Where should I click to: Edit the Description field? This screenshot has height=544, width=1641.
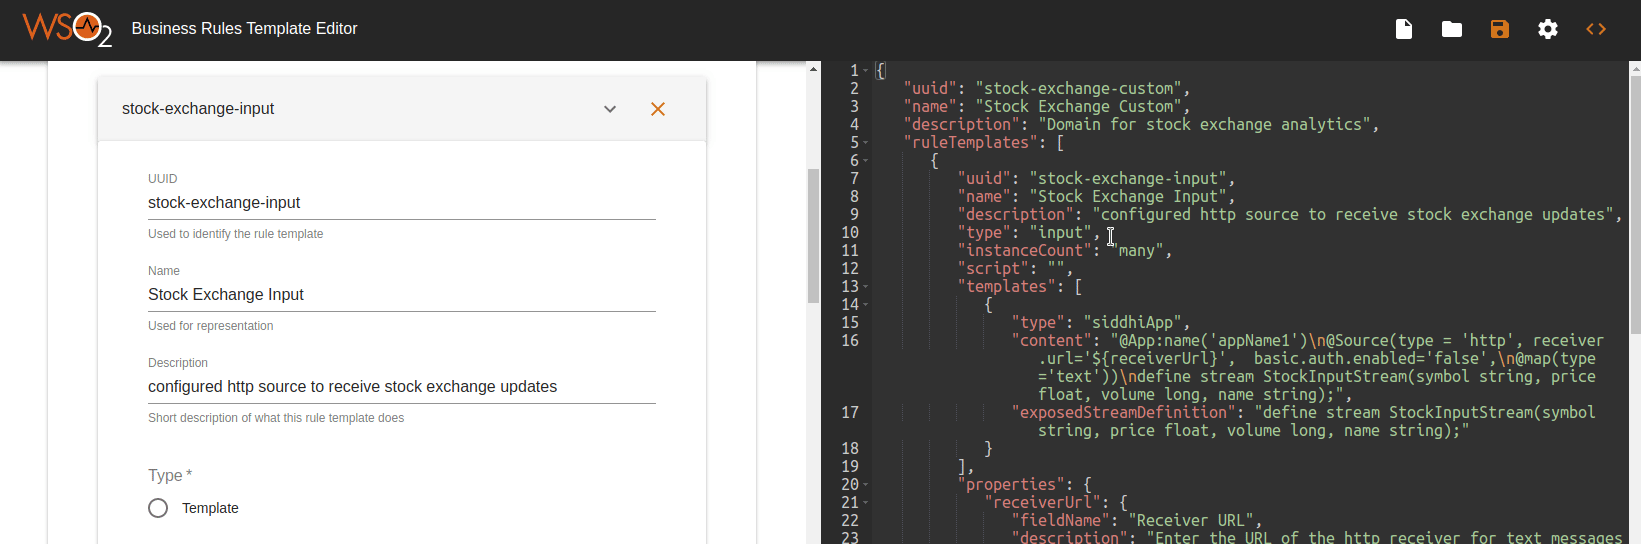pyautogui.click(x=402, y=387)
